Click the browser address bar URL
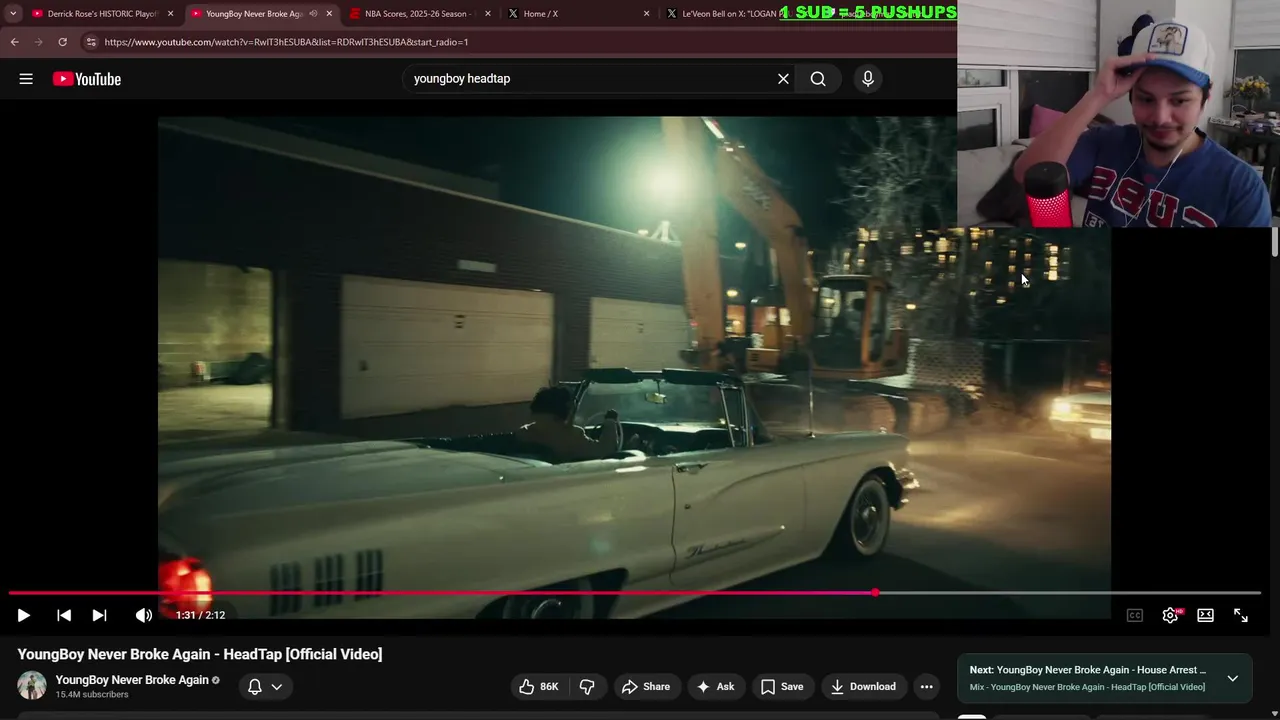The width and height of the screenshot is (1280, 720). (x=286, y=42)
